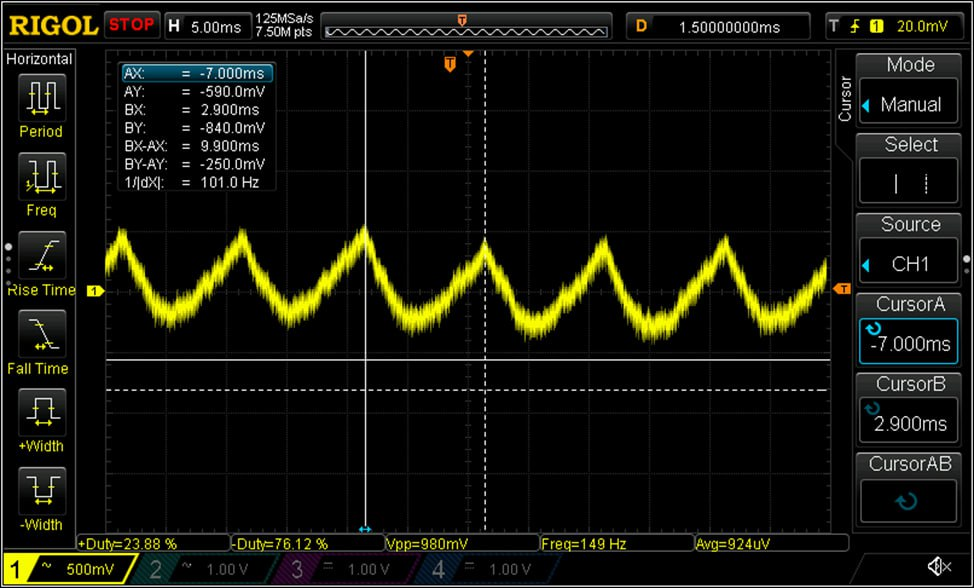Click the Vpp=980mV measurement
Screen dimensions: 974x588
(x=462, y=544)
